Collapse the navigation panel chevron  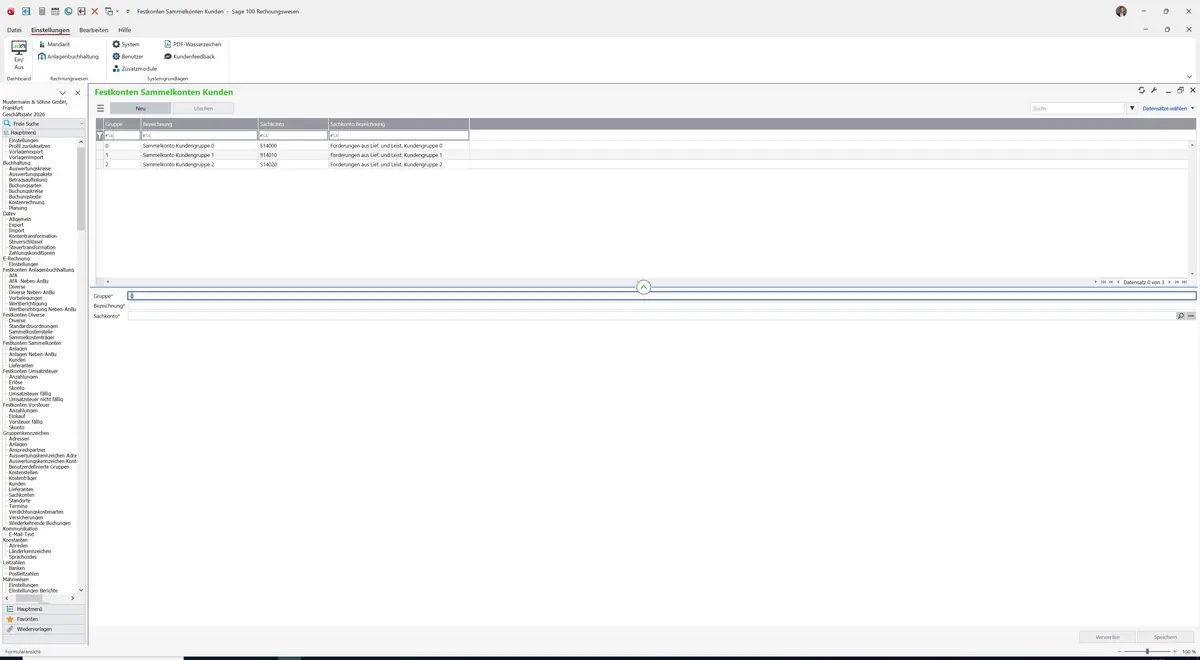click(x=62, y=93)
